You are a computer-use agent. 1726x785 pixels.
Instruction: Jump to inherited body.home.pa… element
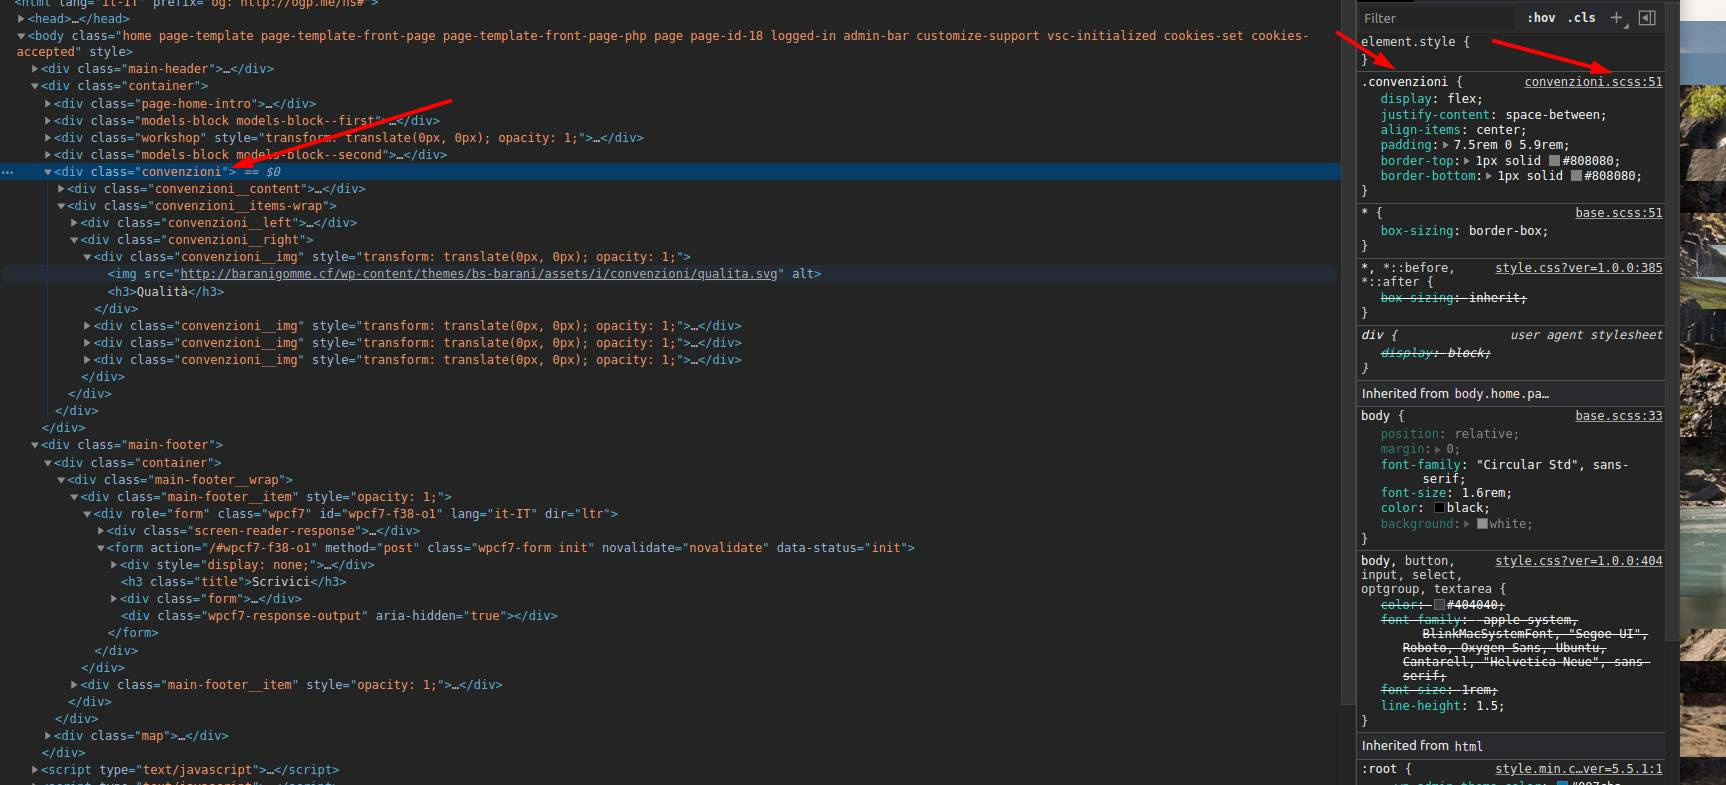[1502, 394]
